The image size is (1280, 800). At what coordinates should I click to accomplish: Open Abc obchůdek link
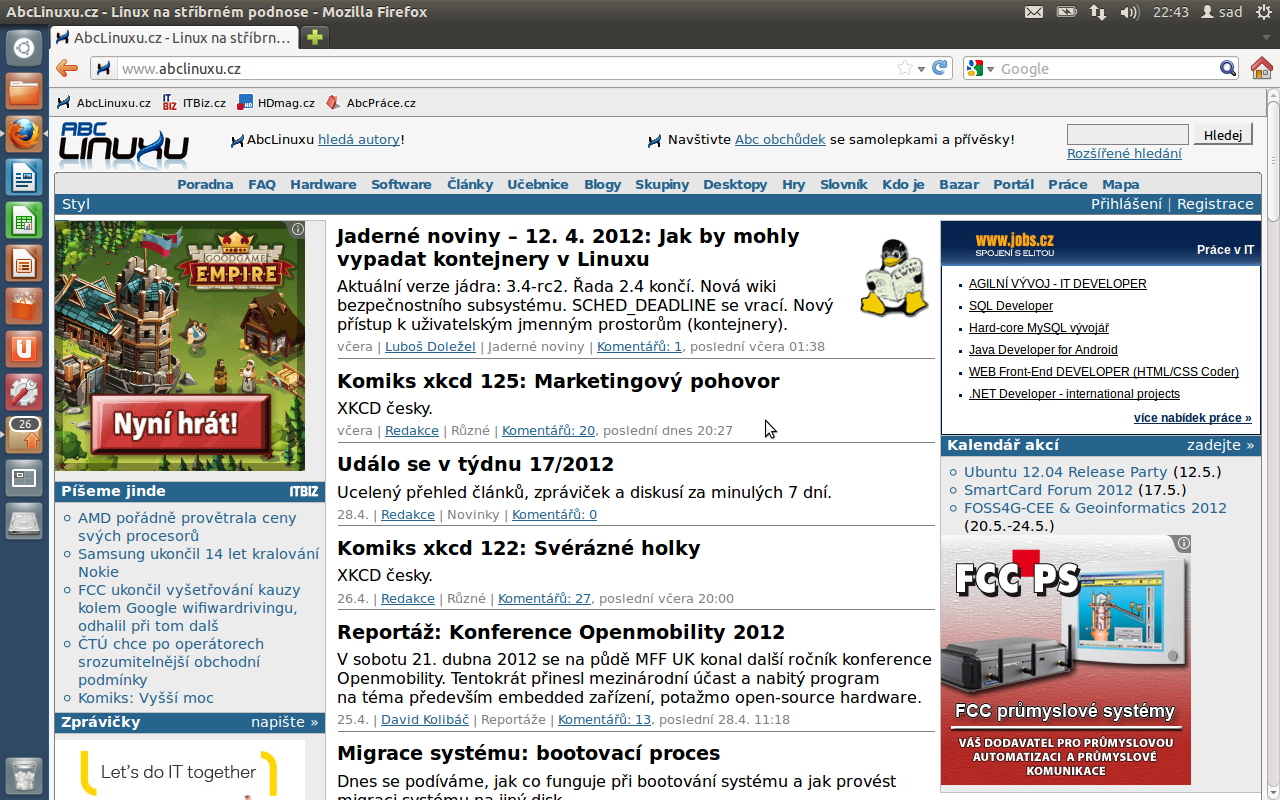780,140
